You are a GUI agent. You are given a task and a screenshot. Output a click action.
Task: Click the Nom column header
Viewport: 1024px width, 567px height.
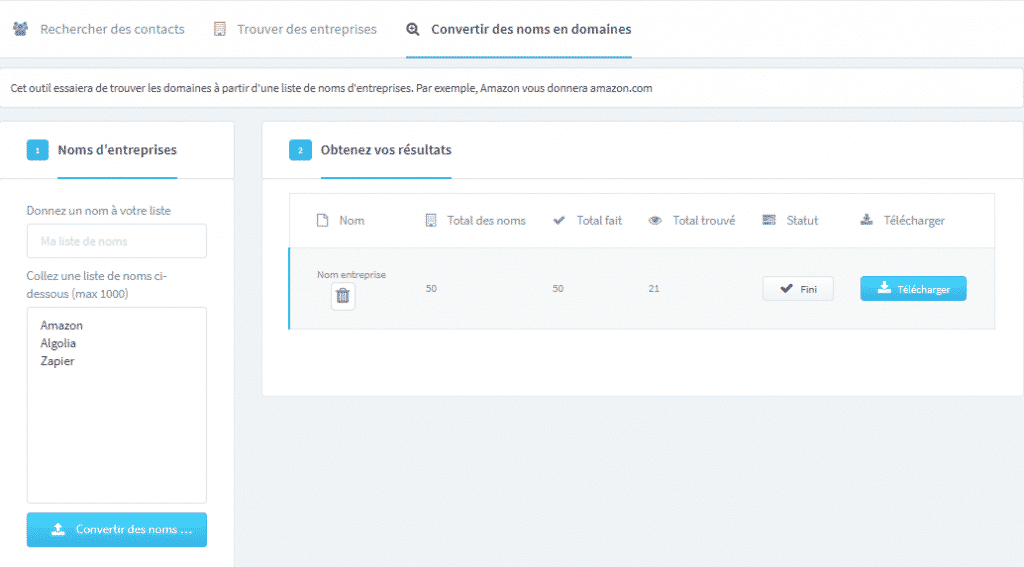pyautogui.click(x=352, y=221)
